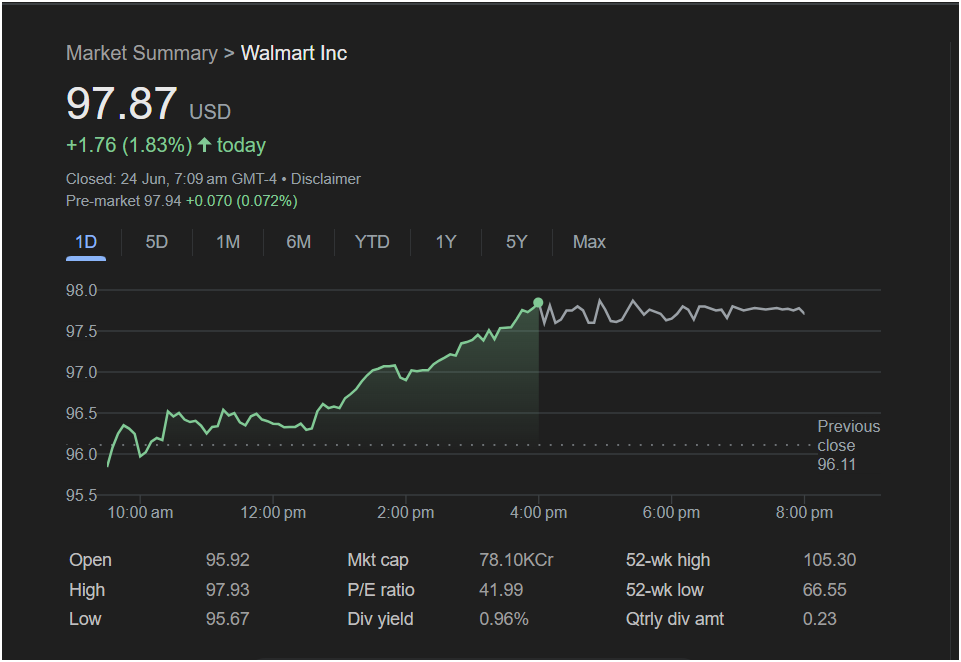This screenshot has width=961, height=662.
Task: Click the 2:00 pm axis label
Action: (406, 512)
